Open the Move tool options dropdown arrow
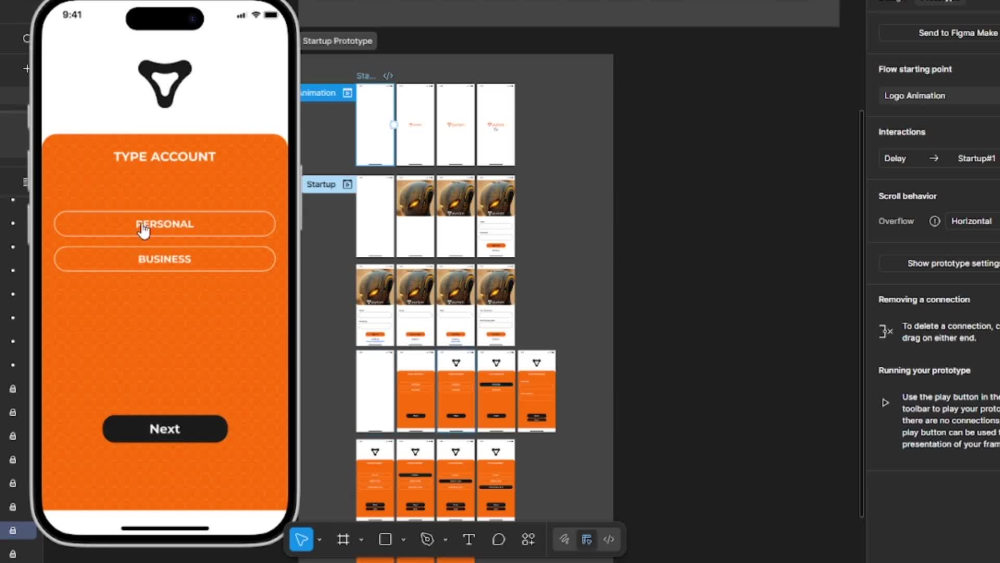The width and height of the screenshot is (1000, 563). pyautogui.click(x=320, y=540)
